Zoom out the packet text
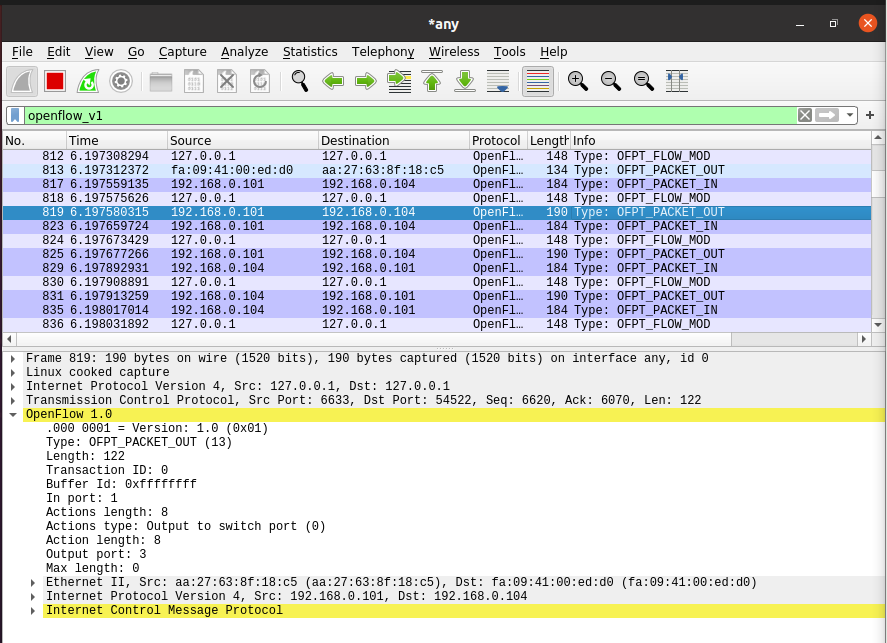The width and height of the screenshot is (887, 643). pos(611,81)
